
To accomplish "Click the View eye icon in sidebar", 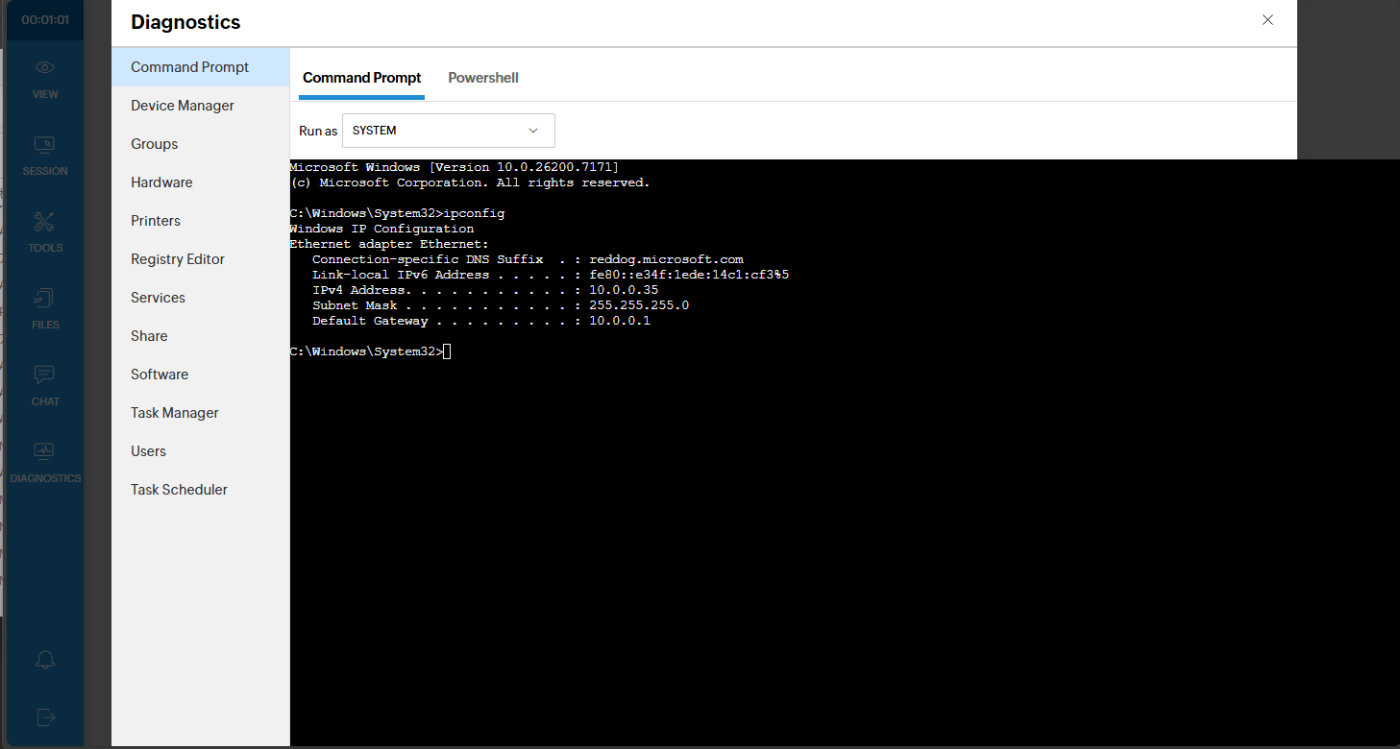I will 45,68.
